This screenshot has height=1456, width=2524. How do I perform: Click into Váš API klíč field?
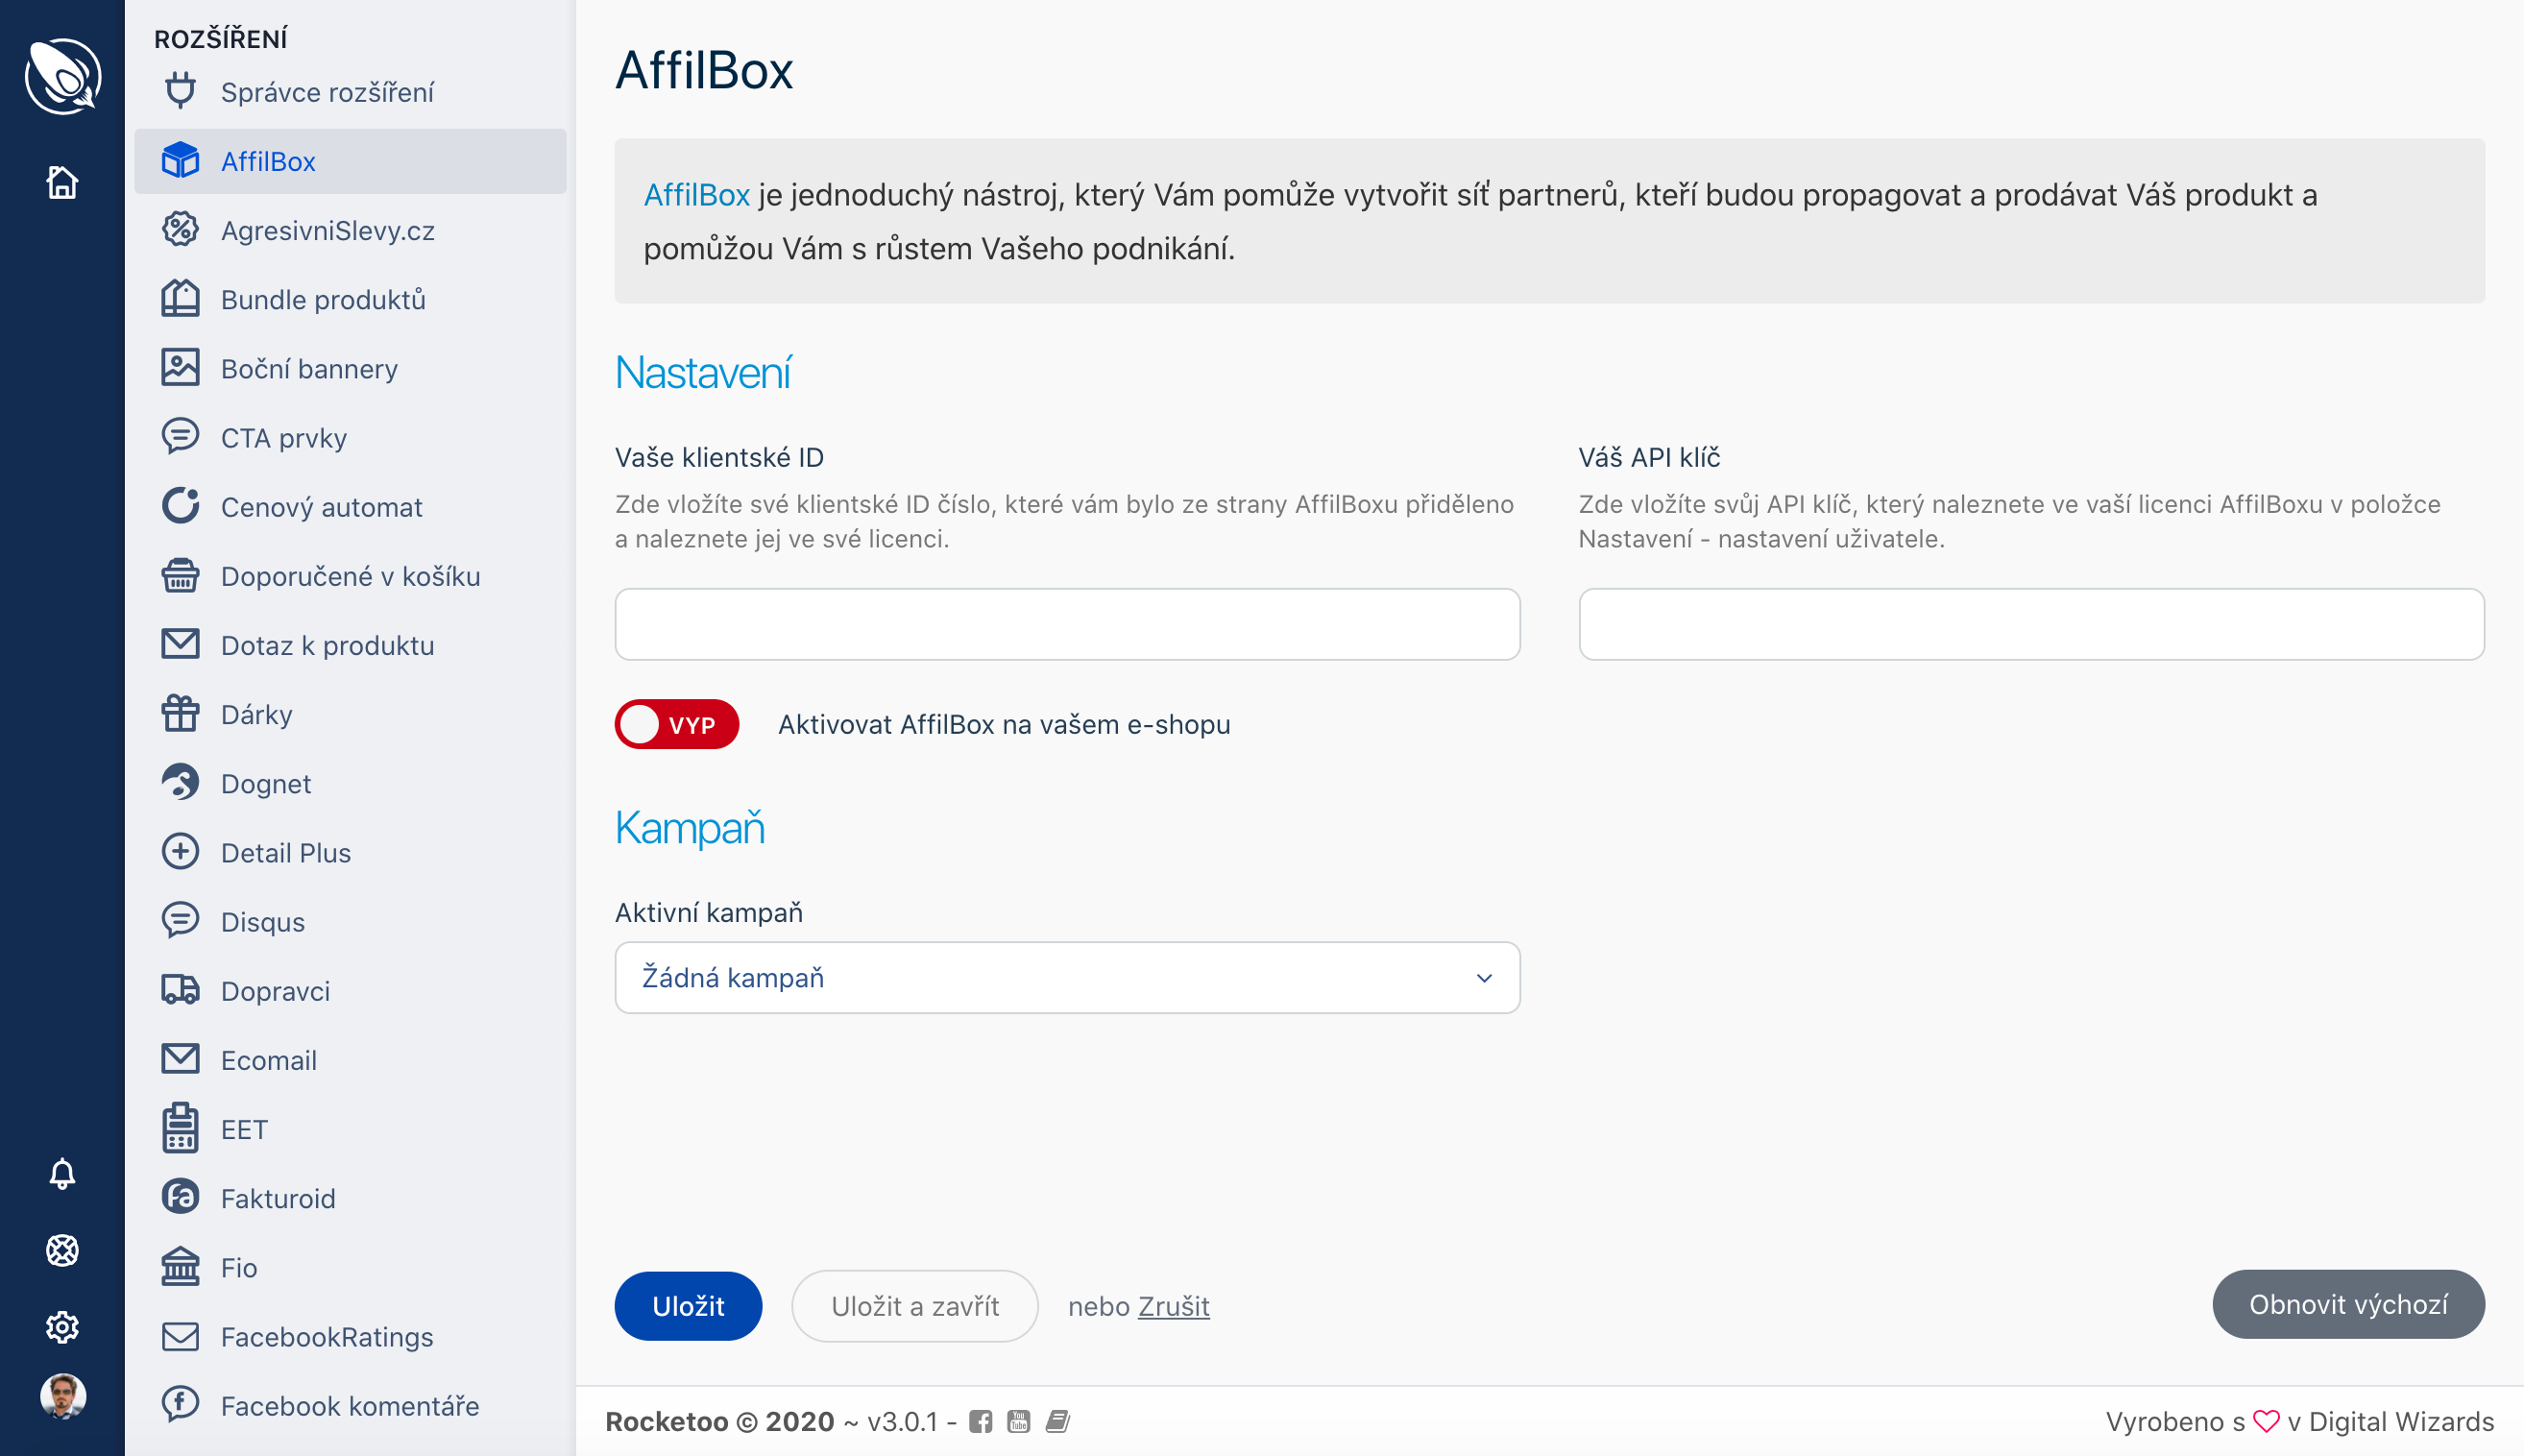2031,624
